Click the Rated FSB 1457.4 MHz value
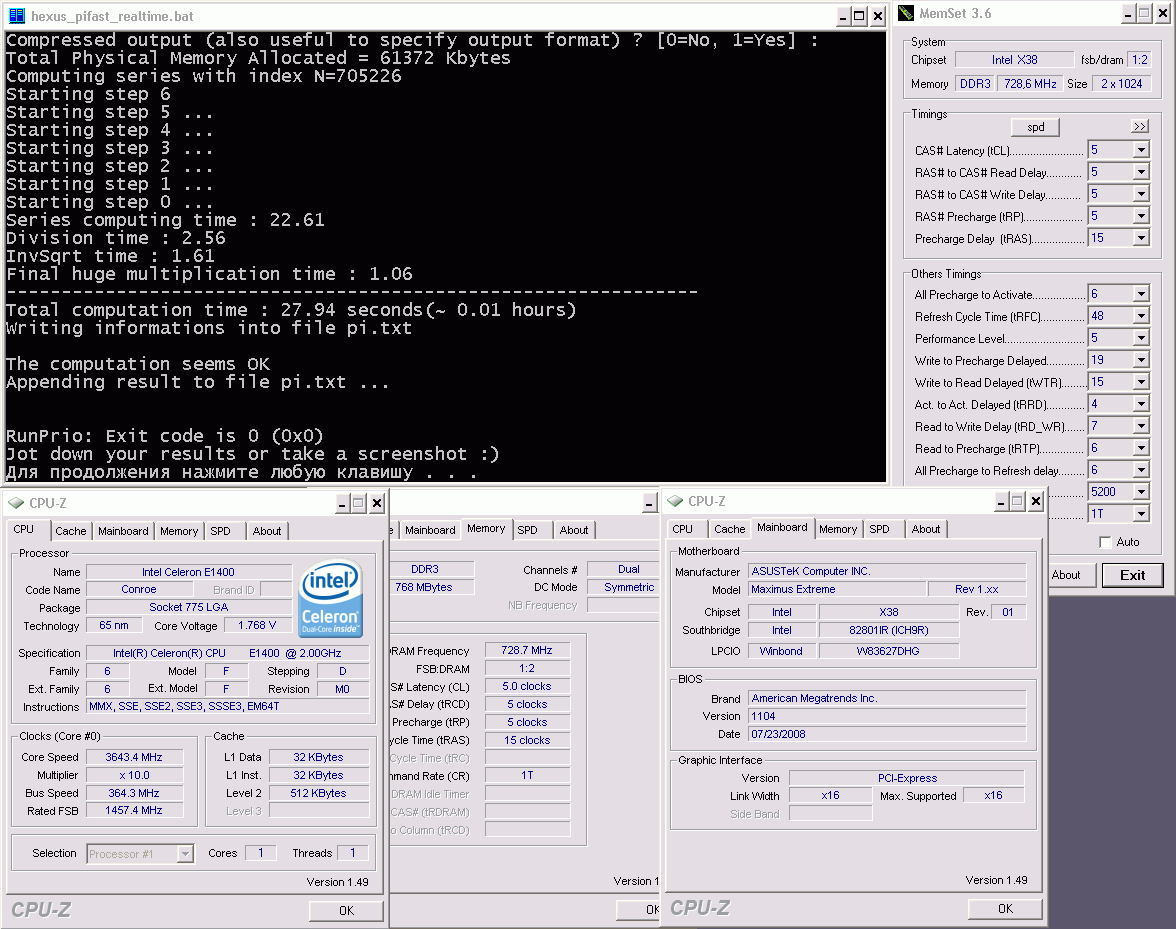Image resolution: width=1176 pixels, height=929 pixels. coord(134,811)
